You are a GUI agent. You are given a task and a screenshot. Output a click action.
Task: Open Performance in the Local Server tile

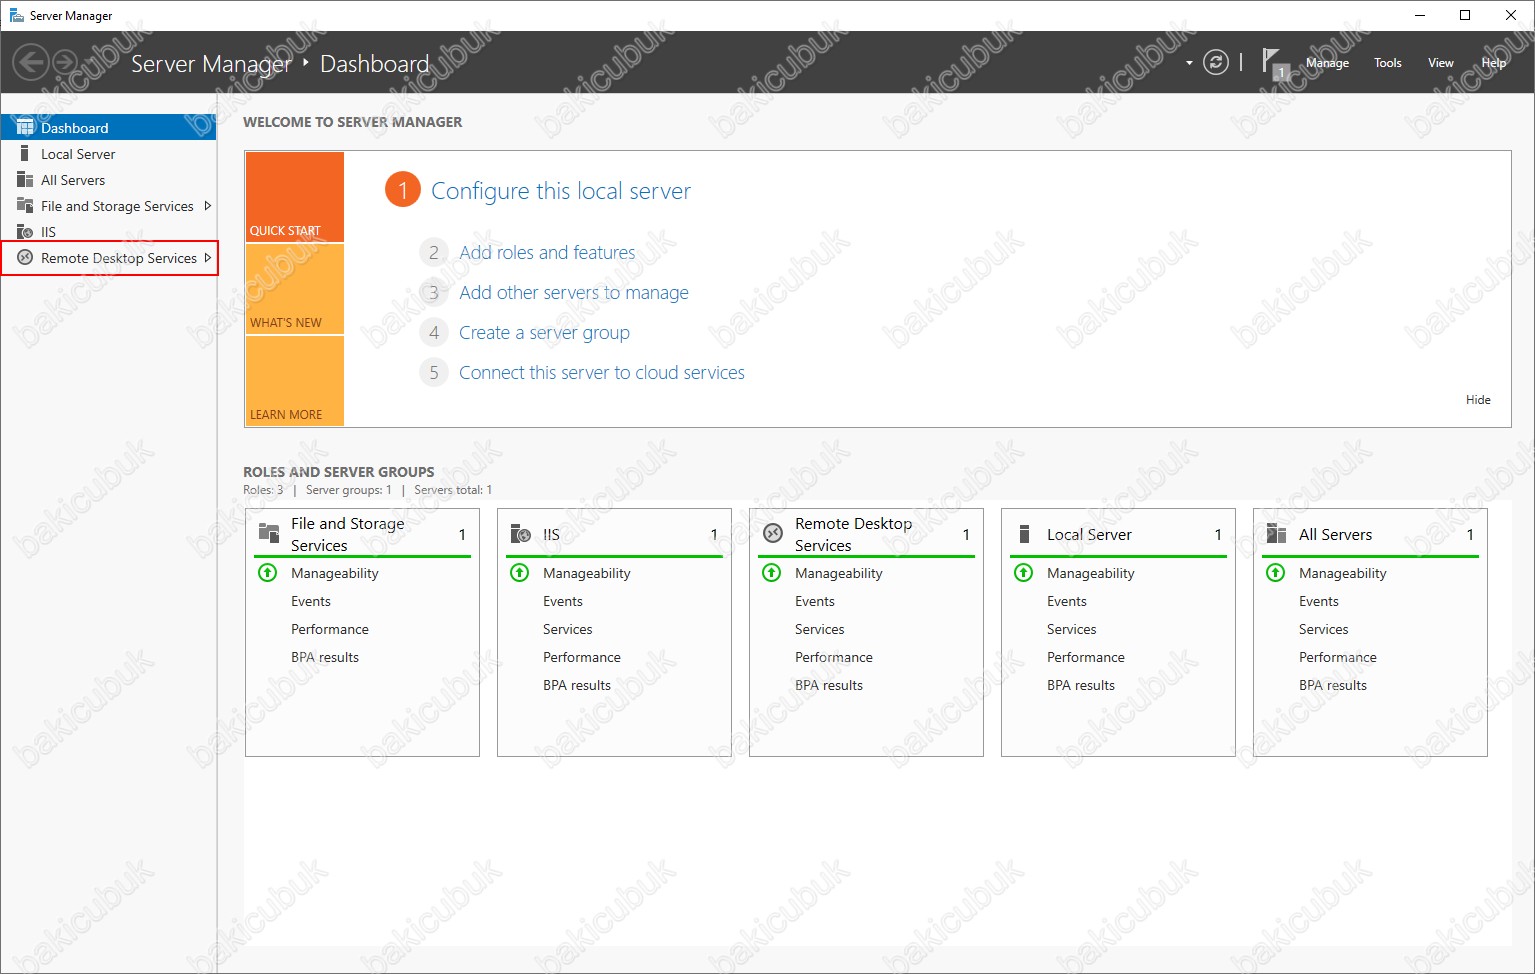[x=1086, y=657]
